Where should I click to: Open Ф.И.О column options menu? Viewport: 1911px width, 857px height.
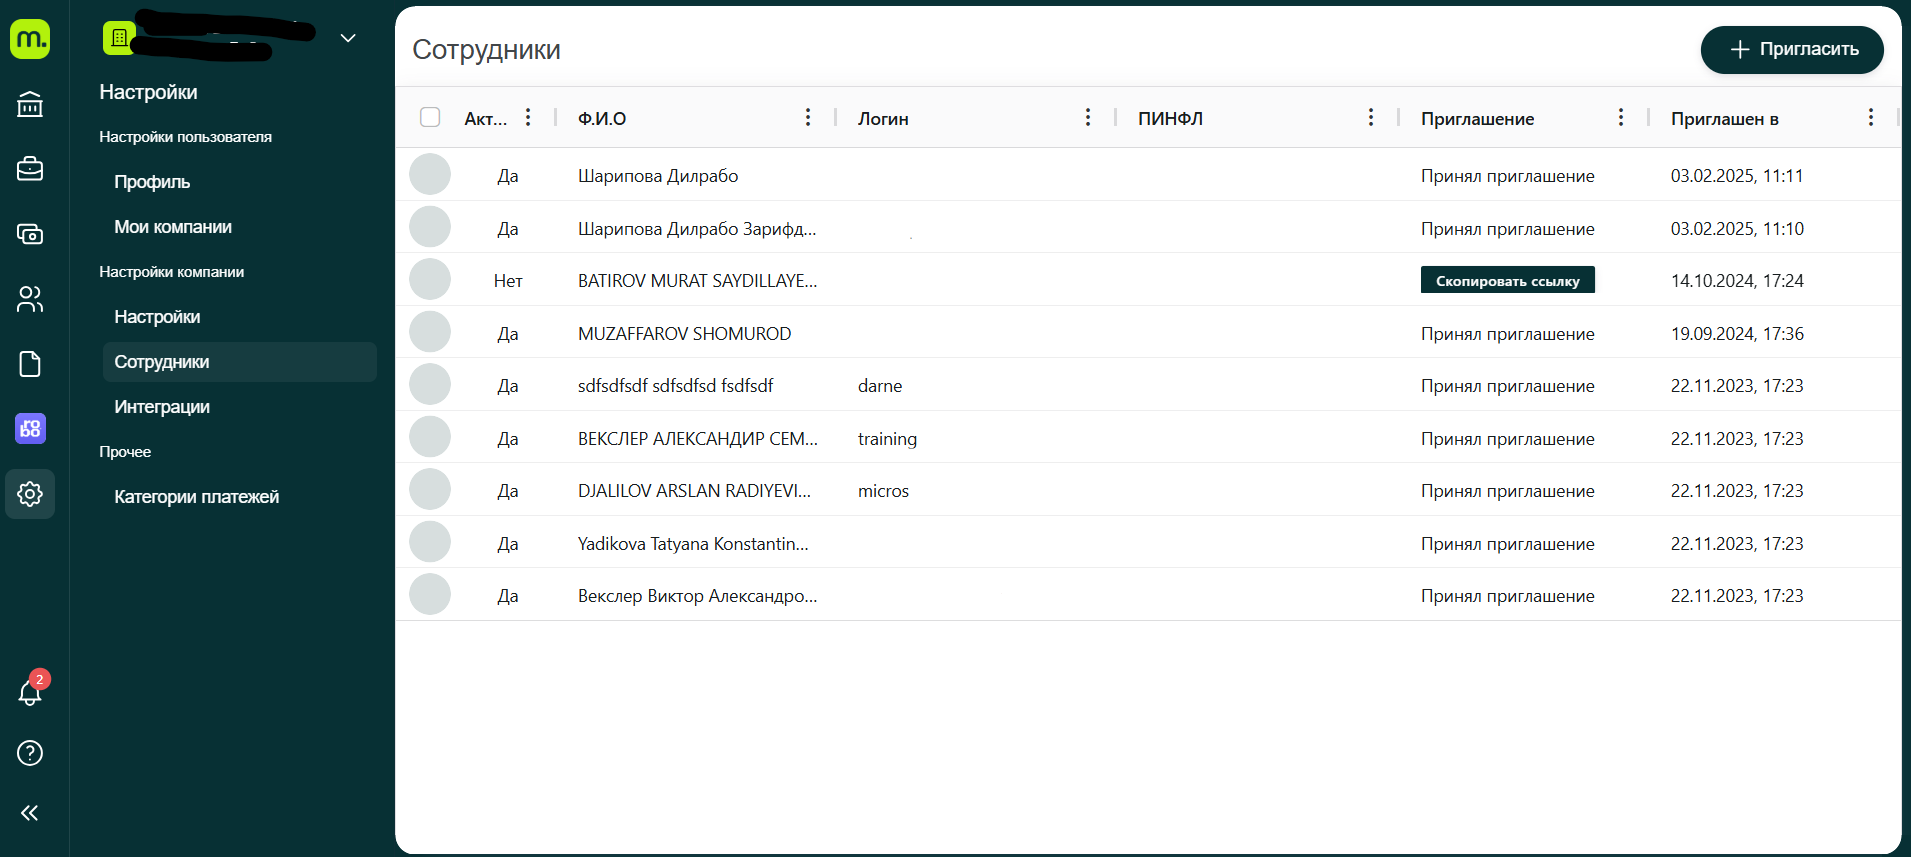808,118
